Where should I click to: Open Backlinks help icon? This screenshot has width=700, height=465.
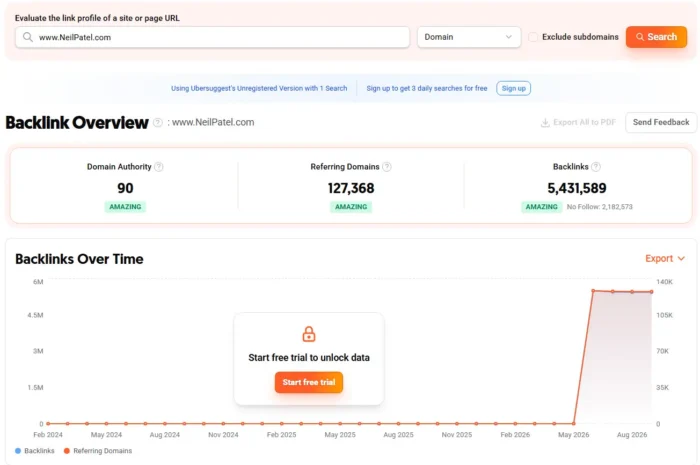596,167
